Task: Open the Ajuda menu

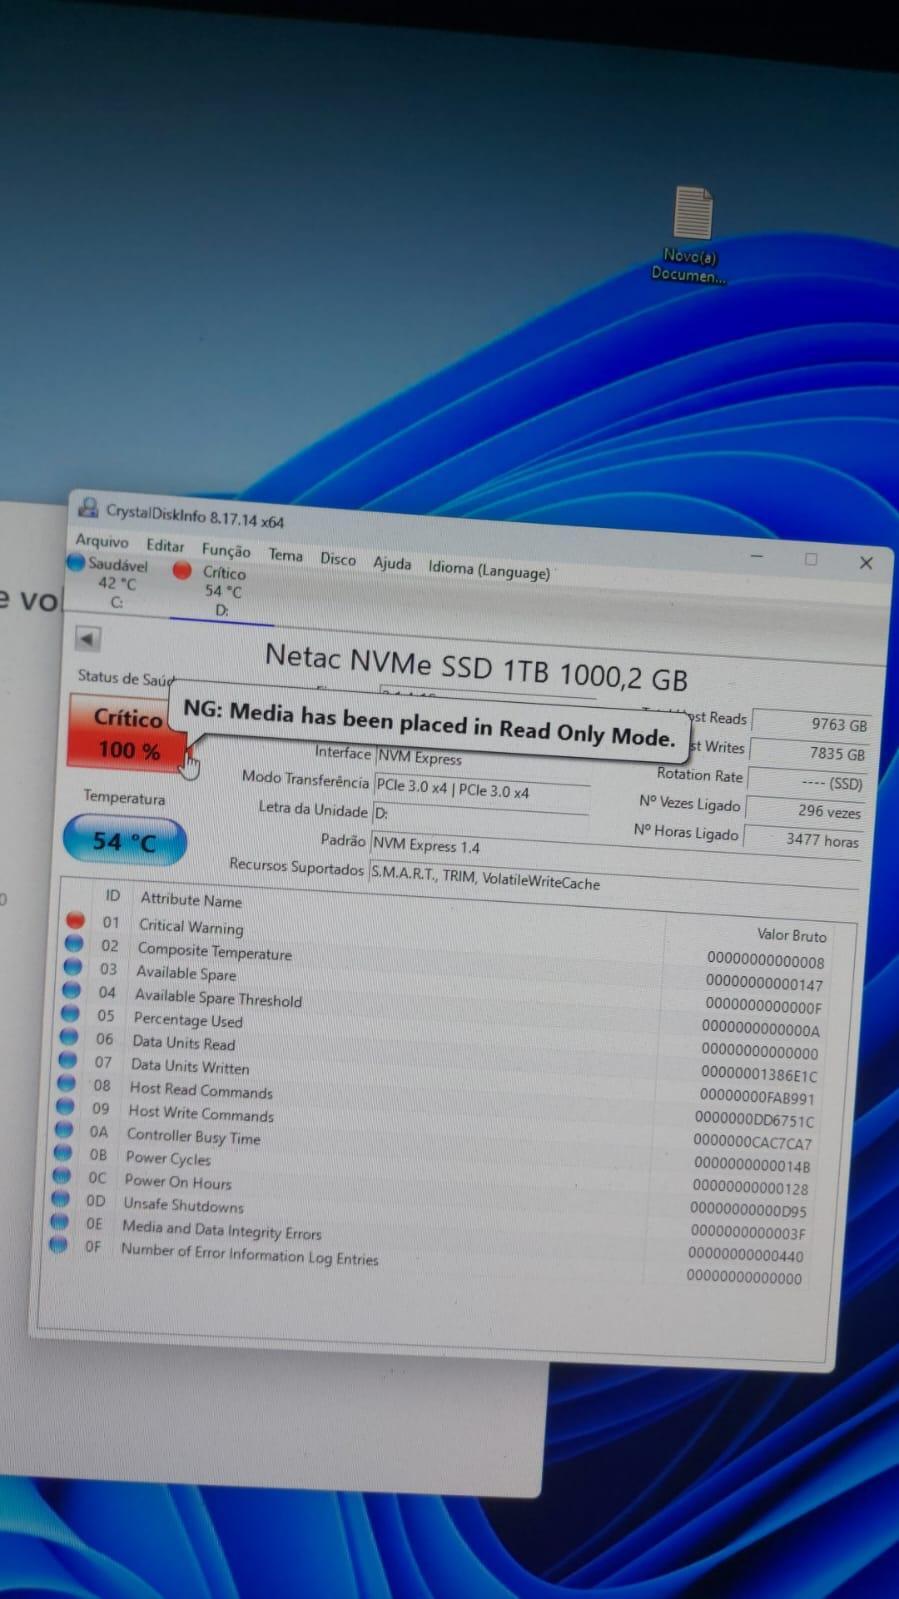Action: [392, 563]
